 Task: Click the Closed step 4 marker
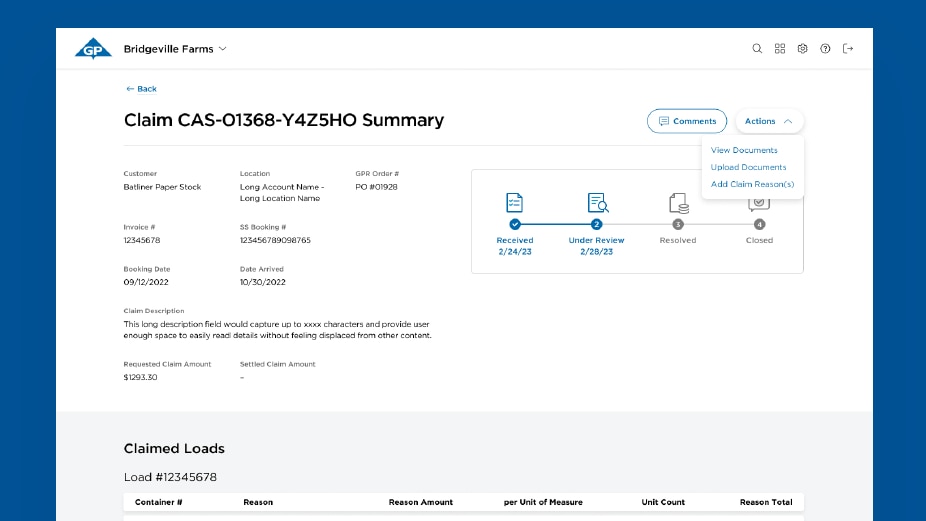(x=759, y=224)
